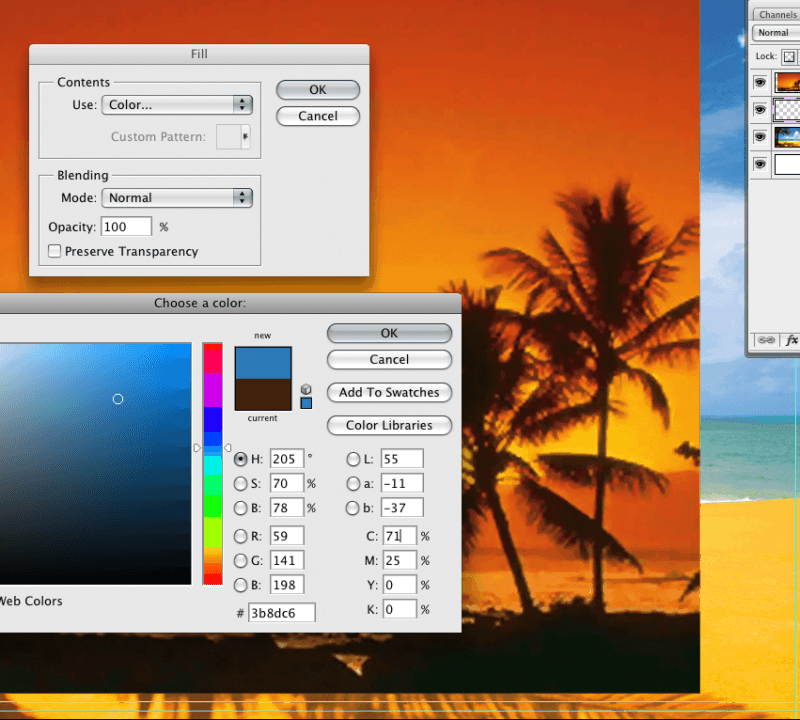Select the S saturation radio button
The image size is (800, 720).
[x=240, y=483]
